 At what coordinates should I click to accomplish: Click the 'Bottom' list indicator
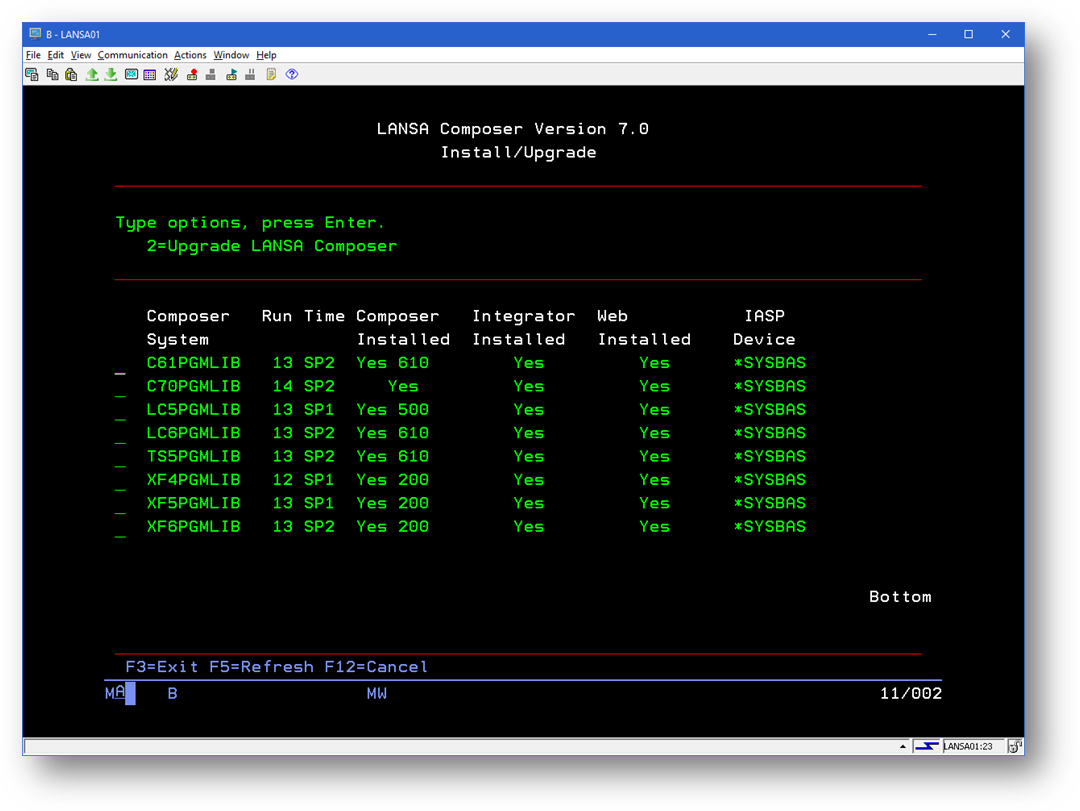[900, 597]
